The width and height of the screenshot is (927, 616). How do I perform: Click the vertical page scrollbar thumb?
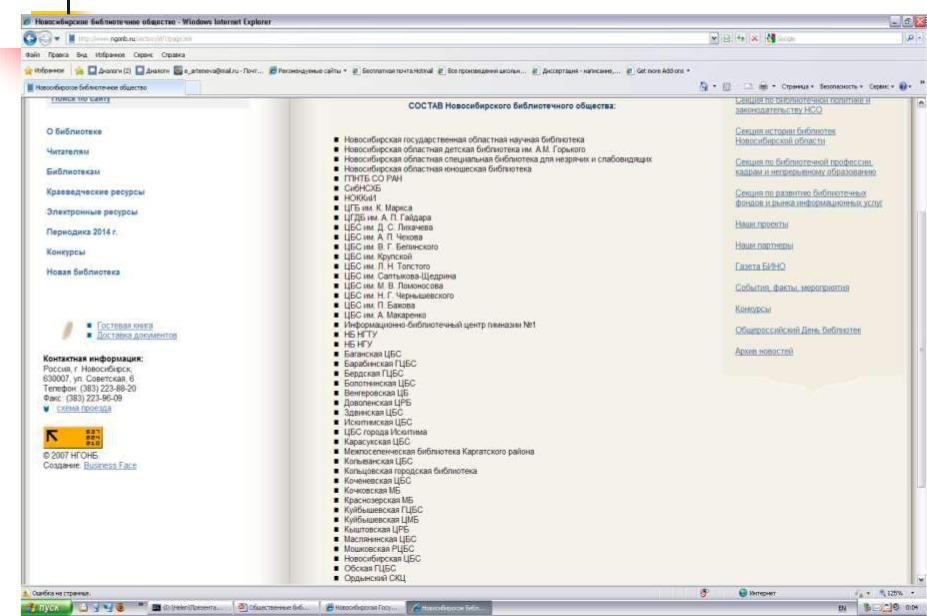click(x=920, y=349)
